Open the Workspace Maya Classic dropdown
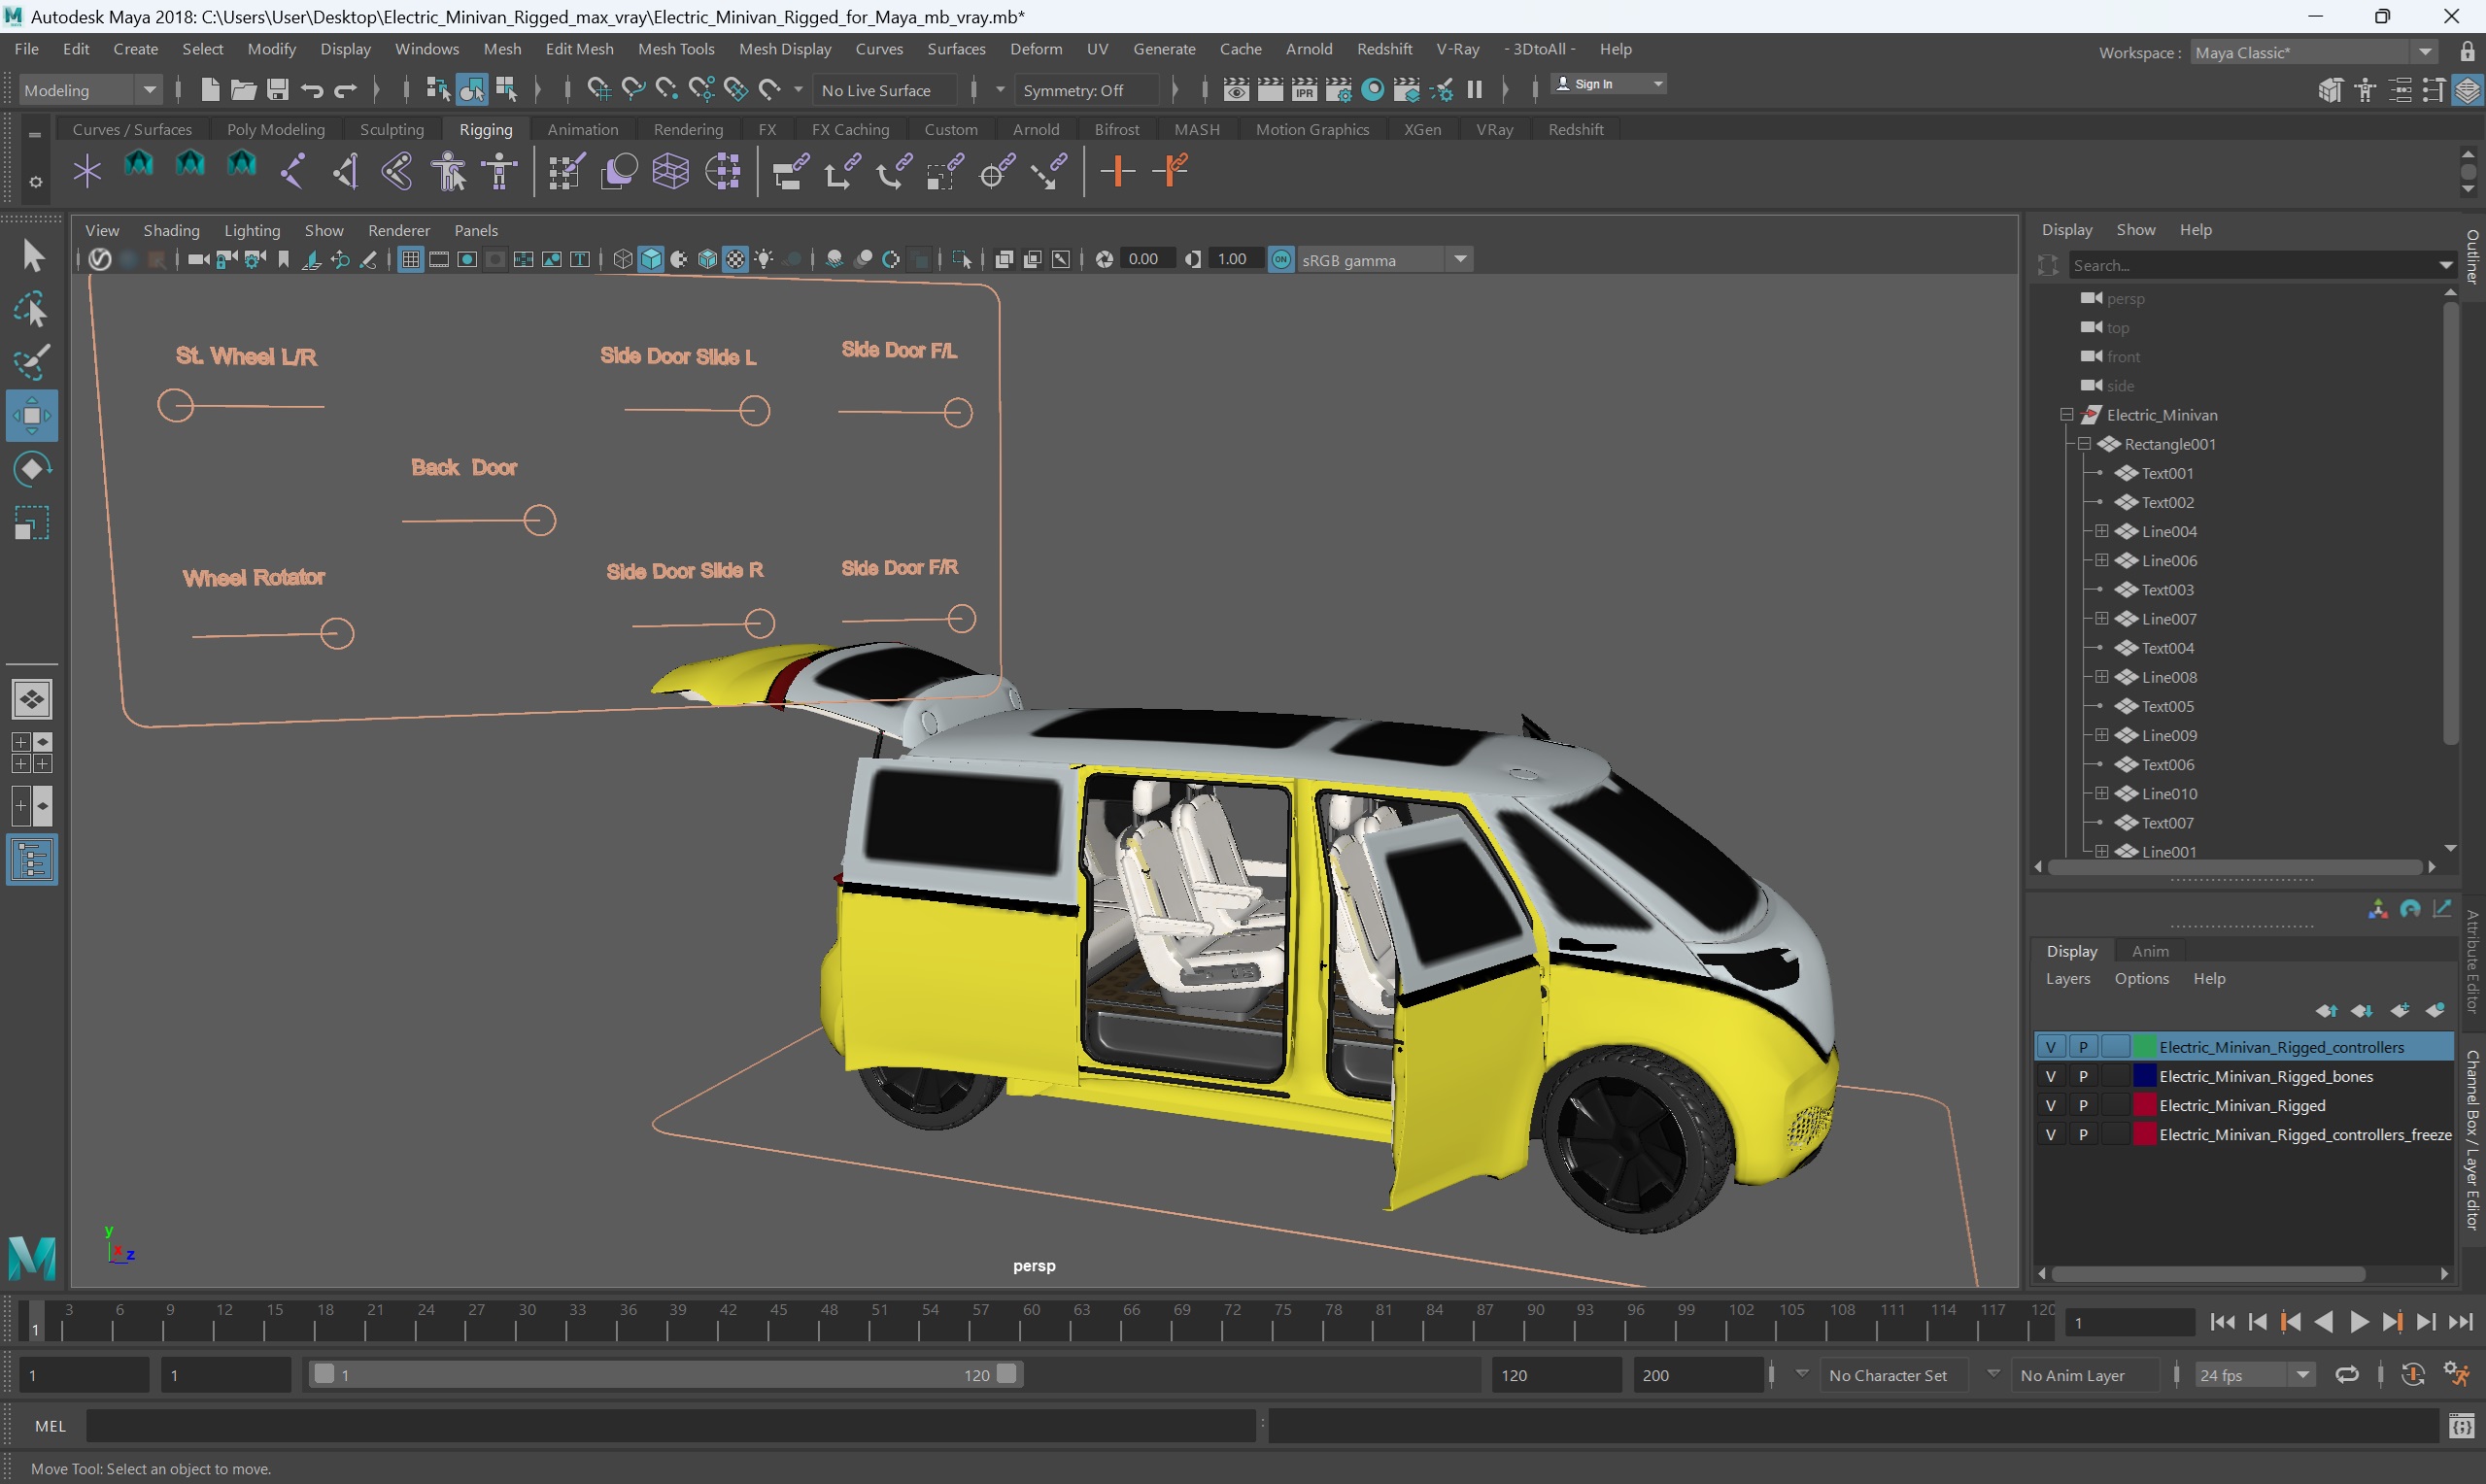Screen dimensions: 2486x1484 [x=2313, y=53]
